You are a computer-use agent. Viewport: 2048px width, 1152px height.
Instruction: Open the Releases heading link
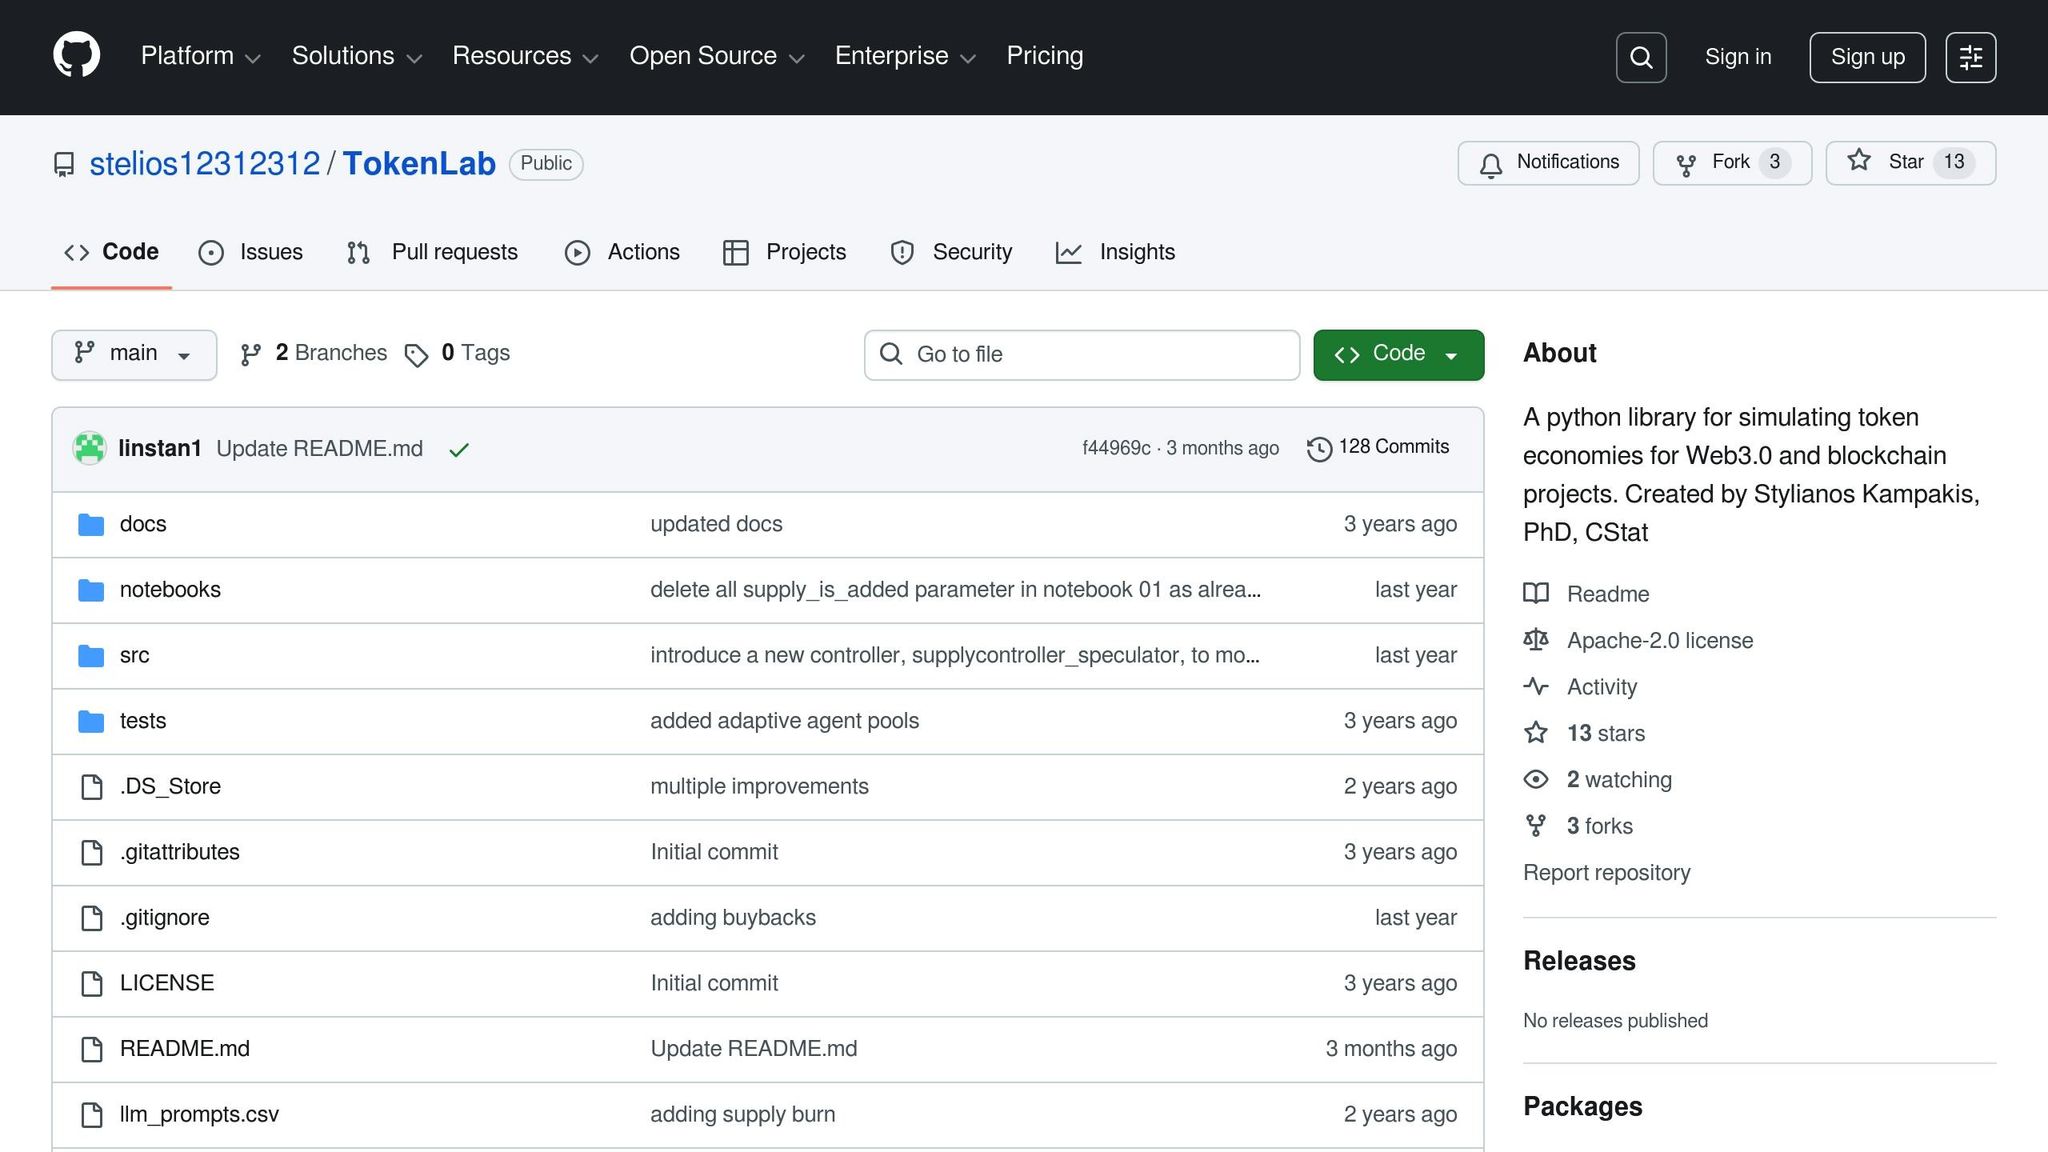(x=1579, y=960)
